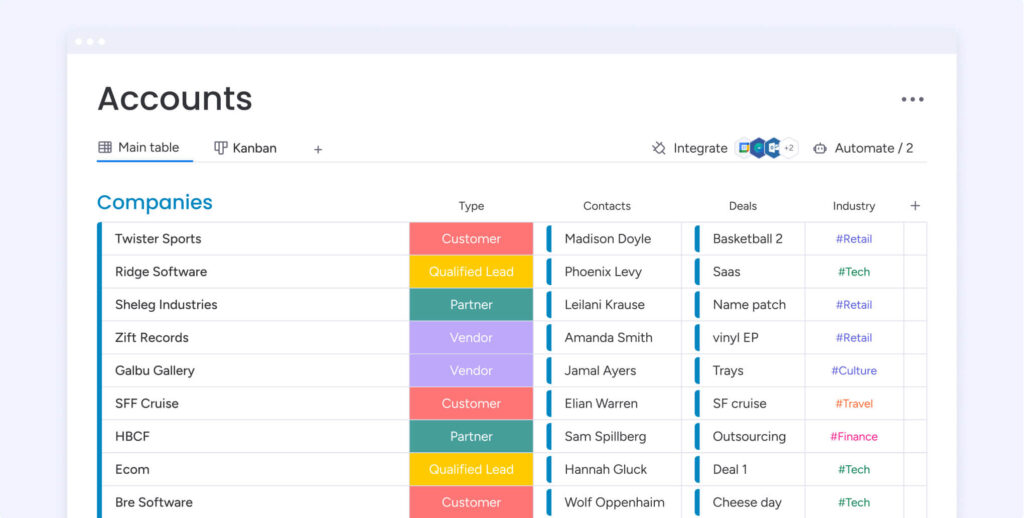The height and width of the screenshot is (518, 1024).
Task: Click the Contacts column header
Action: point(607,206)
